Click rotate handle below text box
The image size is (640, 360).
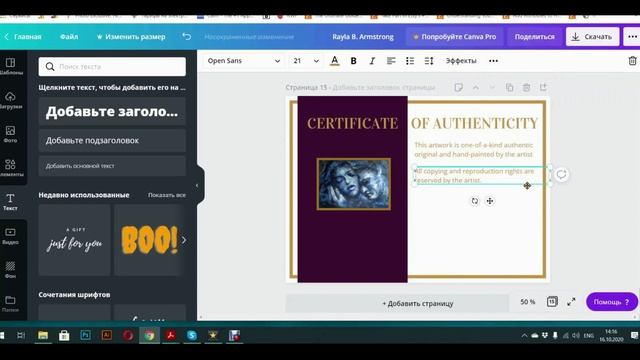(x=475, y=201)
